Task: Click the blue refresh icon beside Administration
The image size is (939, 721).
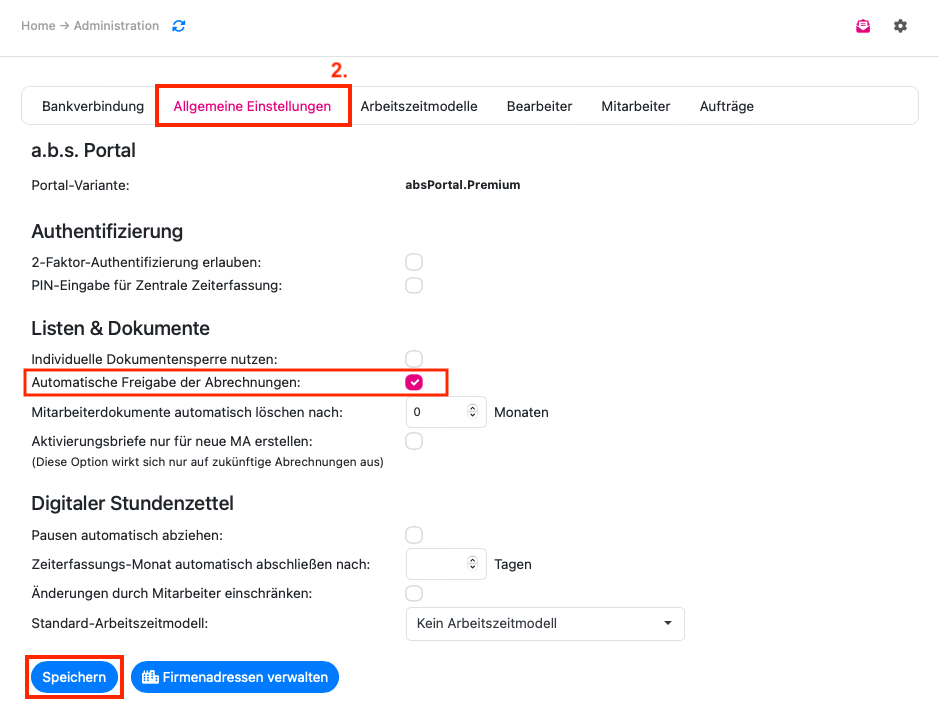Action: [x=178, y=26]
